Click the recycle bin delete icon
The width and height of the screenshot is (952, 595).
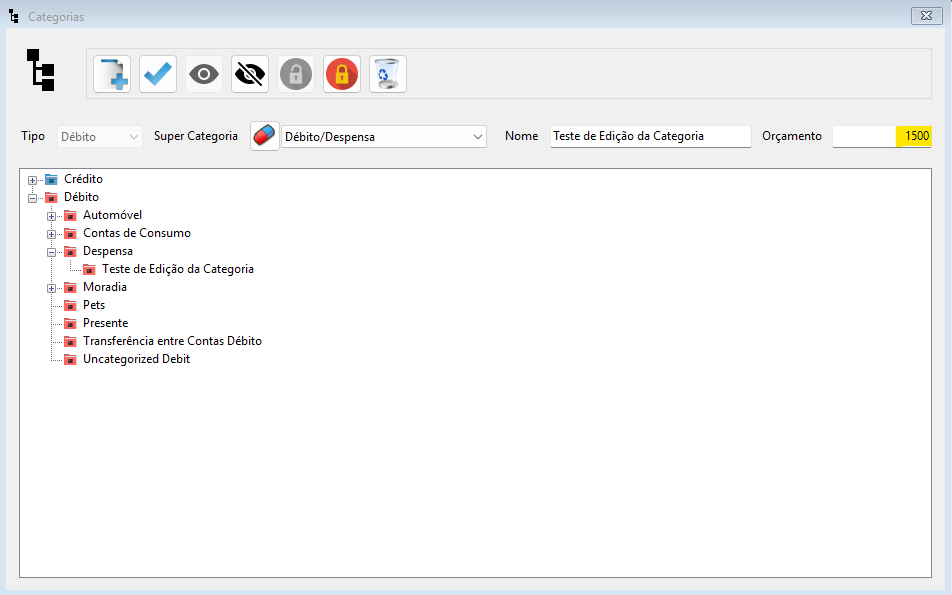pos(388,75)
